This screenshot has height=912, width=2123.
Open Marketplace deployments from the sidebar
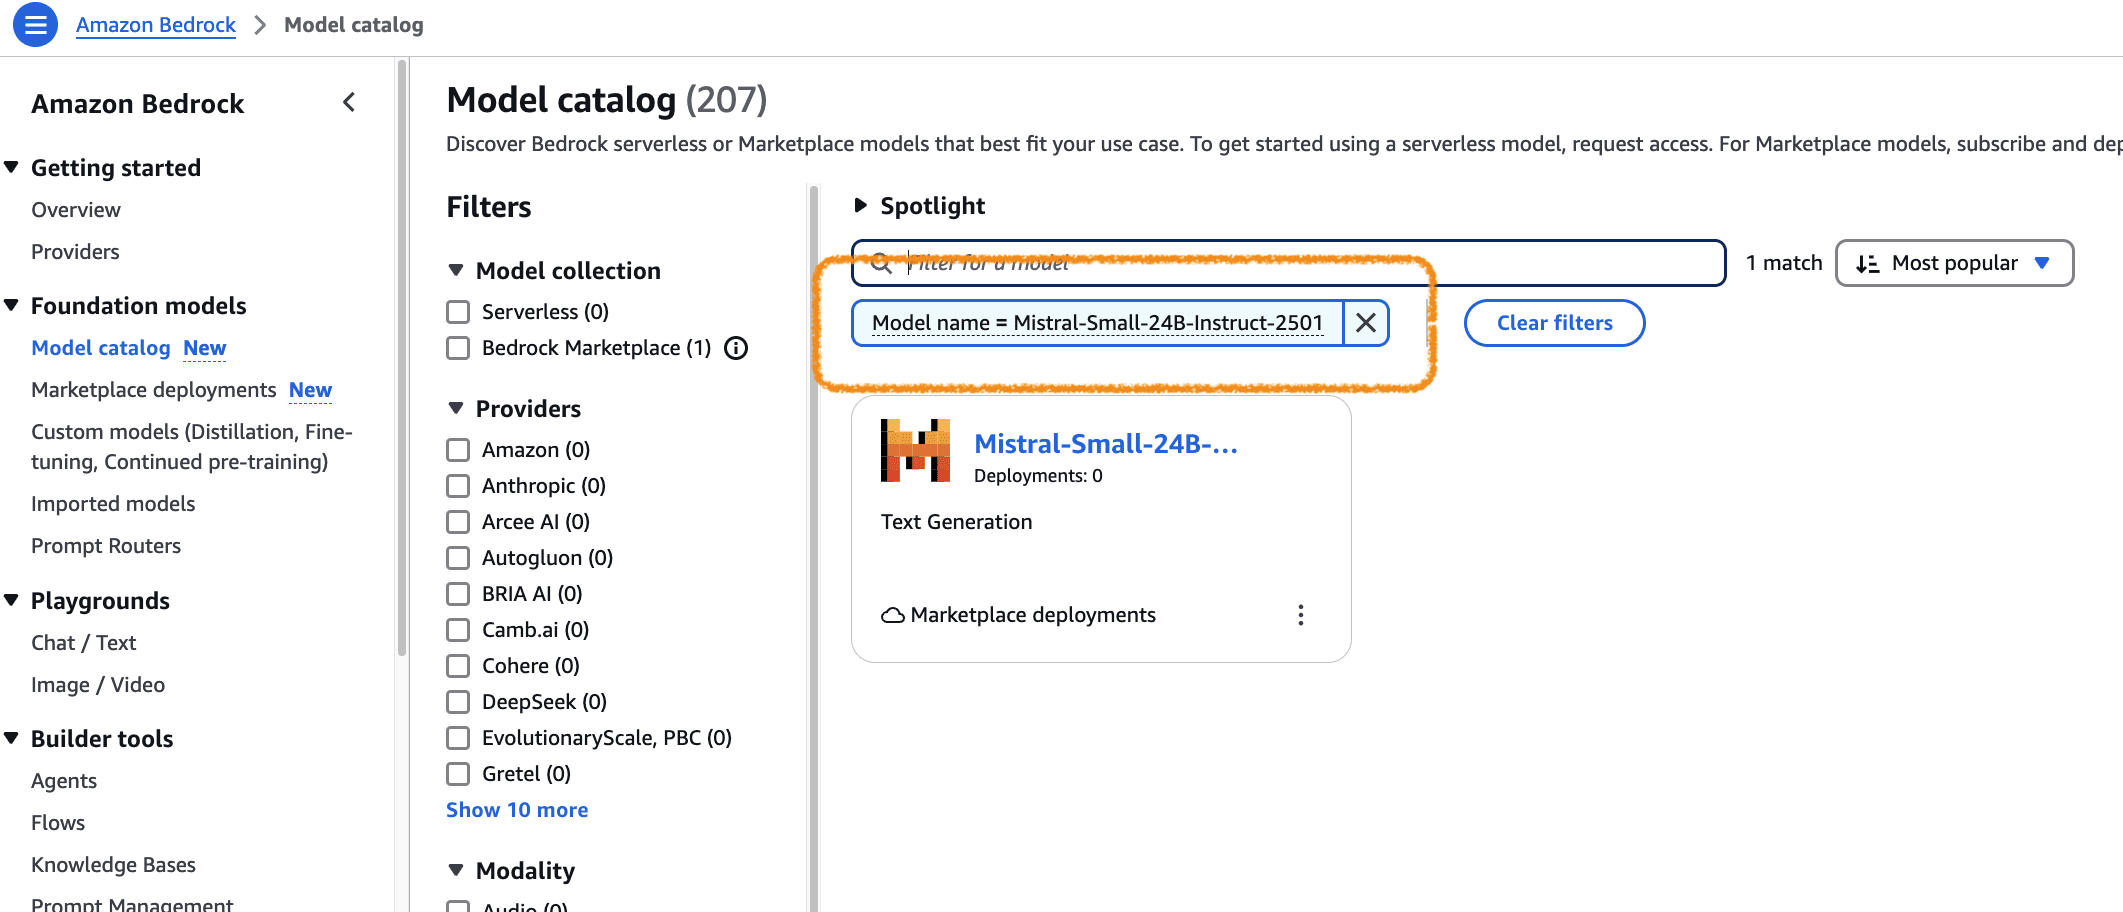pyautogui.click(x=153, y=389)
